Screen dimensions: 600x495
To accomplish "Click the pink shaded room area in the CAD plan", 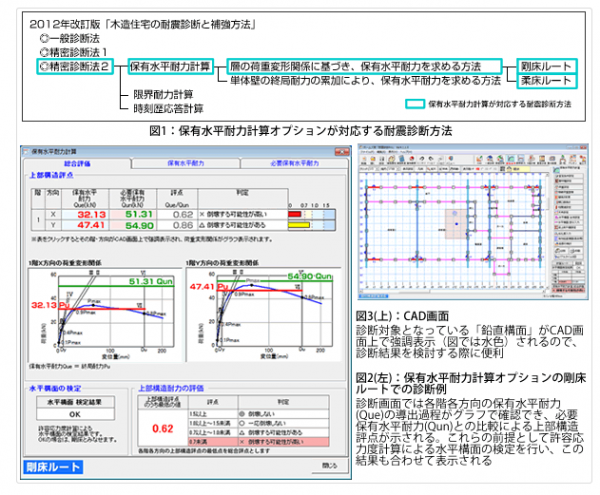I will coord(456,224).
